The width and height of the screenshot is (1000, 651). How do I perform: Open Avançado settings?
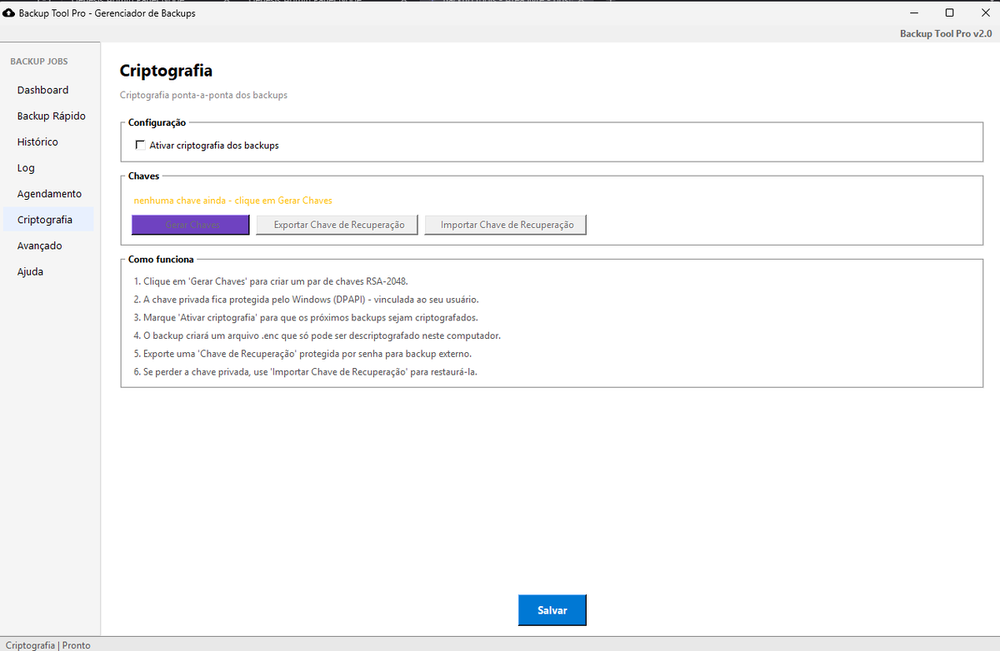tap(40, 246)
